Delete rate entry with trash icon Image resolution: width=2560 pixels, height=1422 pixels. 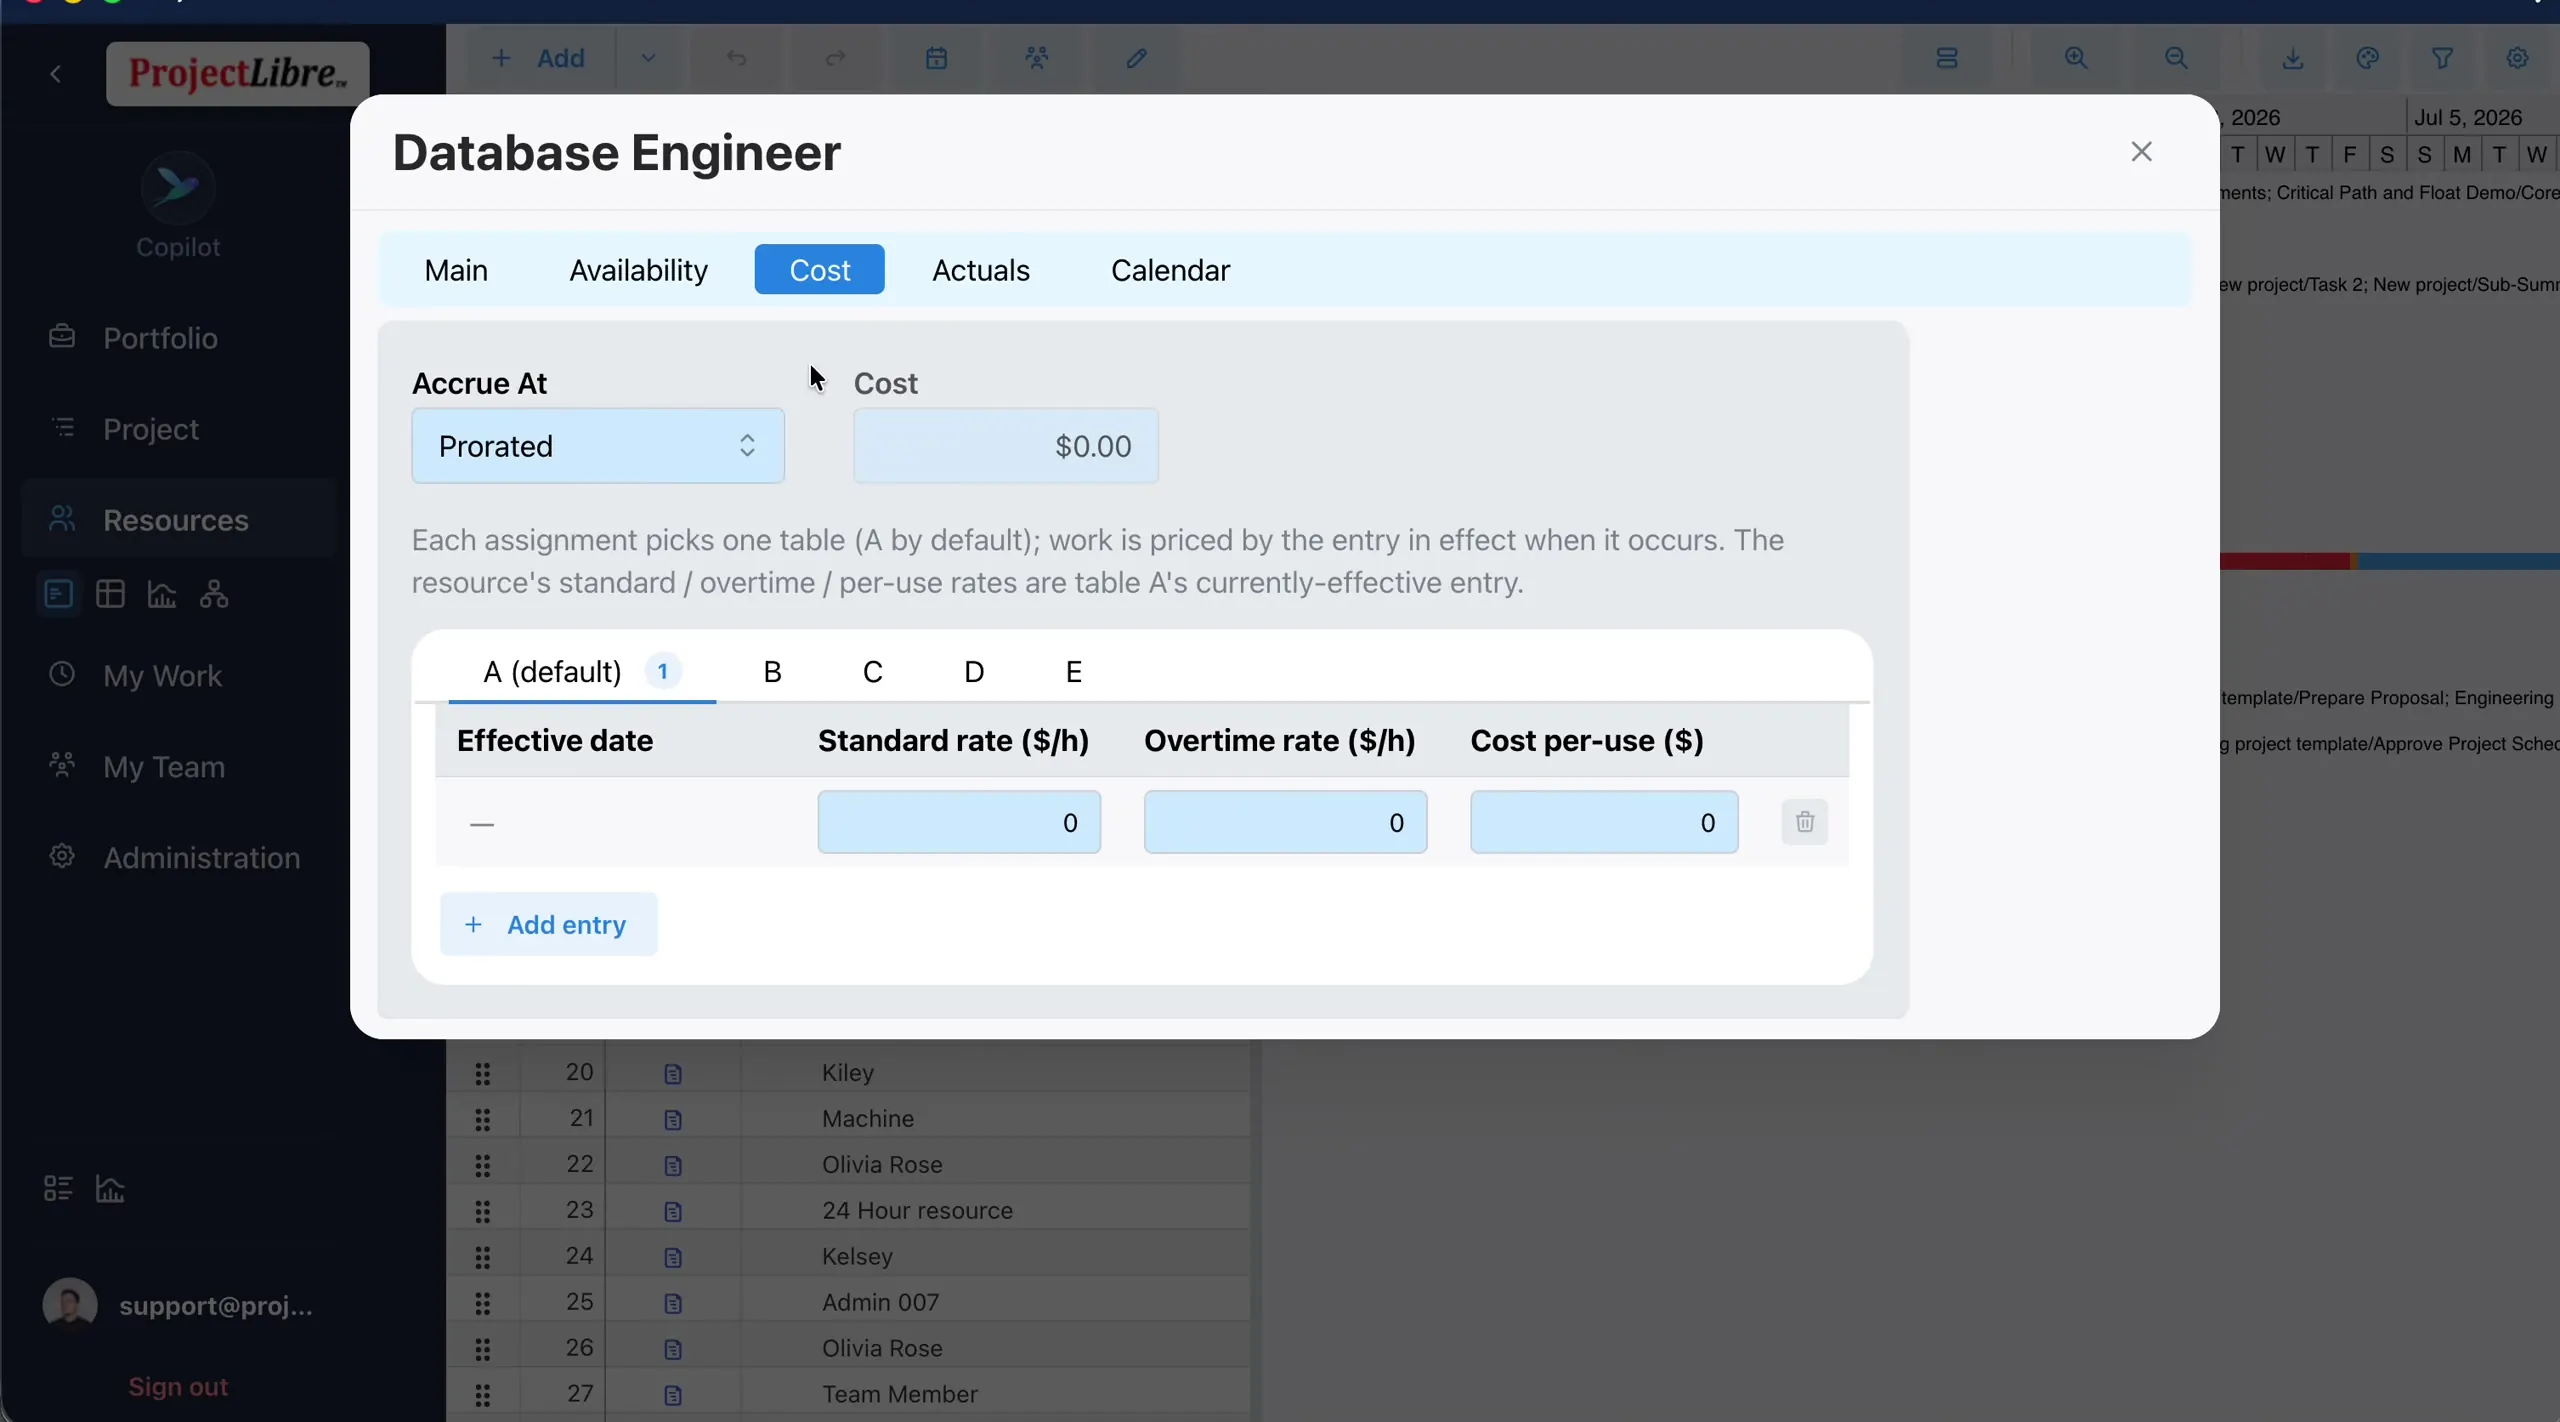(1805, 822)
